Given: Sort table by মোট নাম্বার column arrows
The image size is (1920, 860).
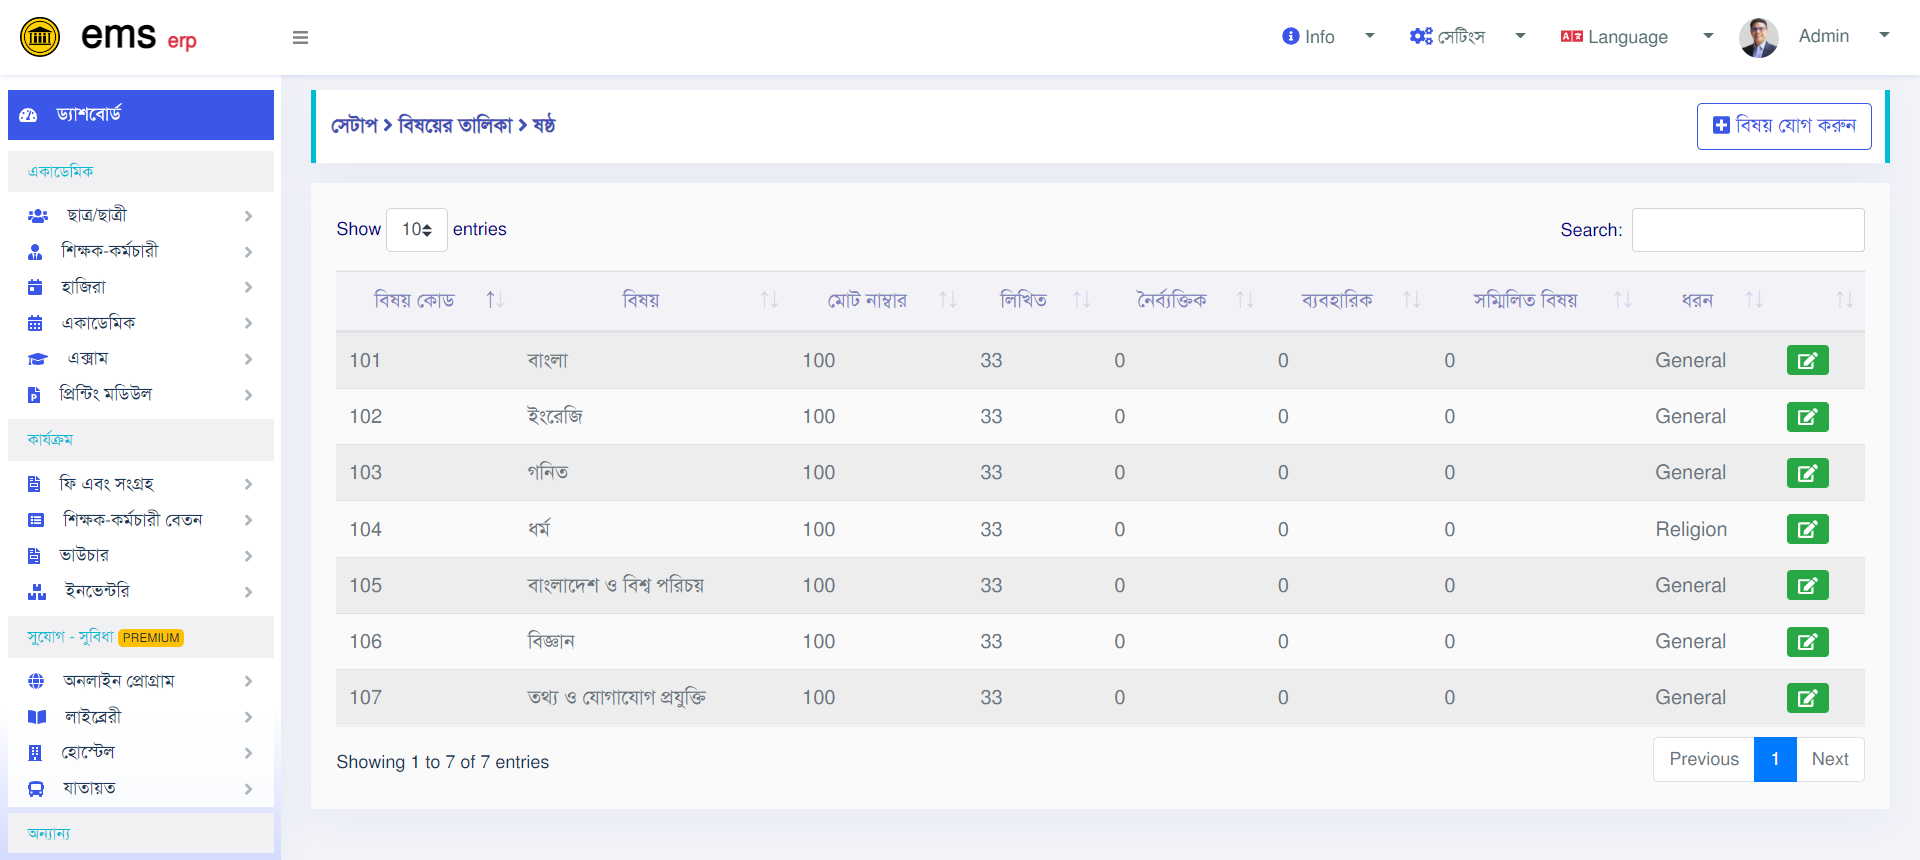Looking at the screenshot, I should (948, 300).
